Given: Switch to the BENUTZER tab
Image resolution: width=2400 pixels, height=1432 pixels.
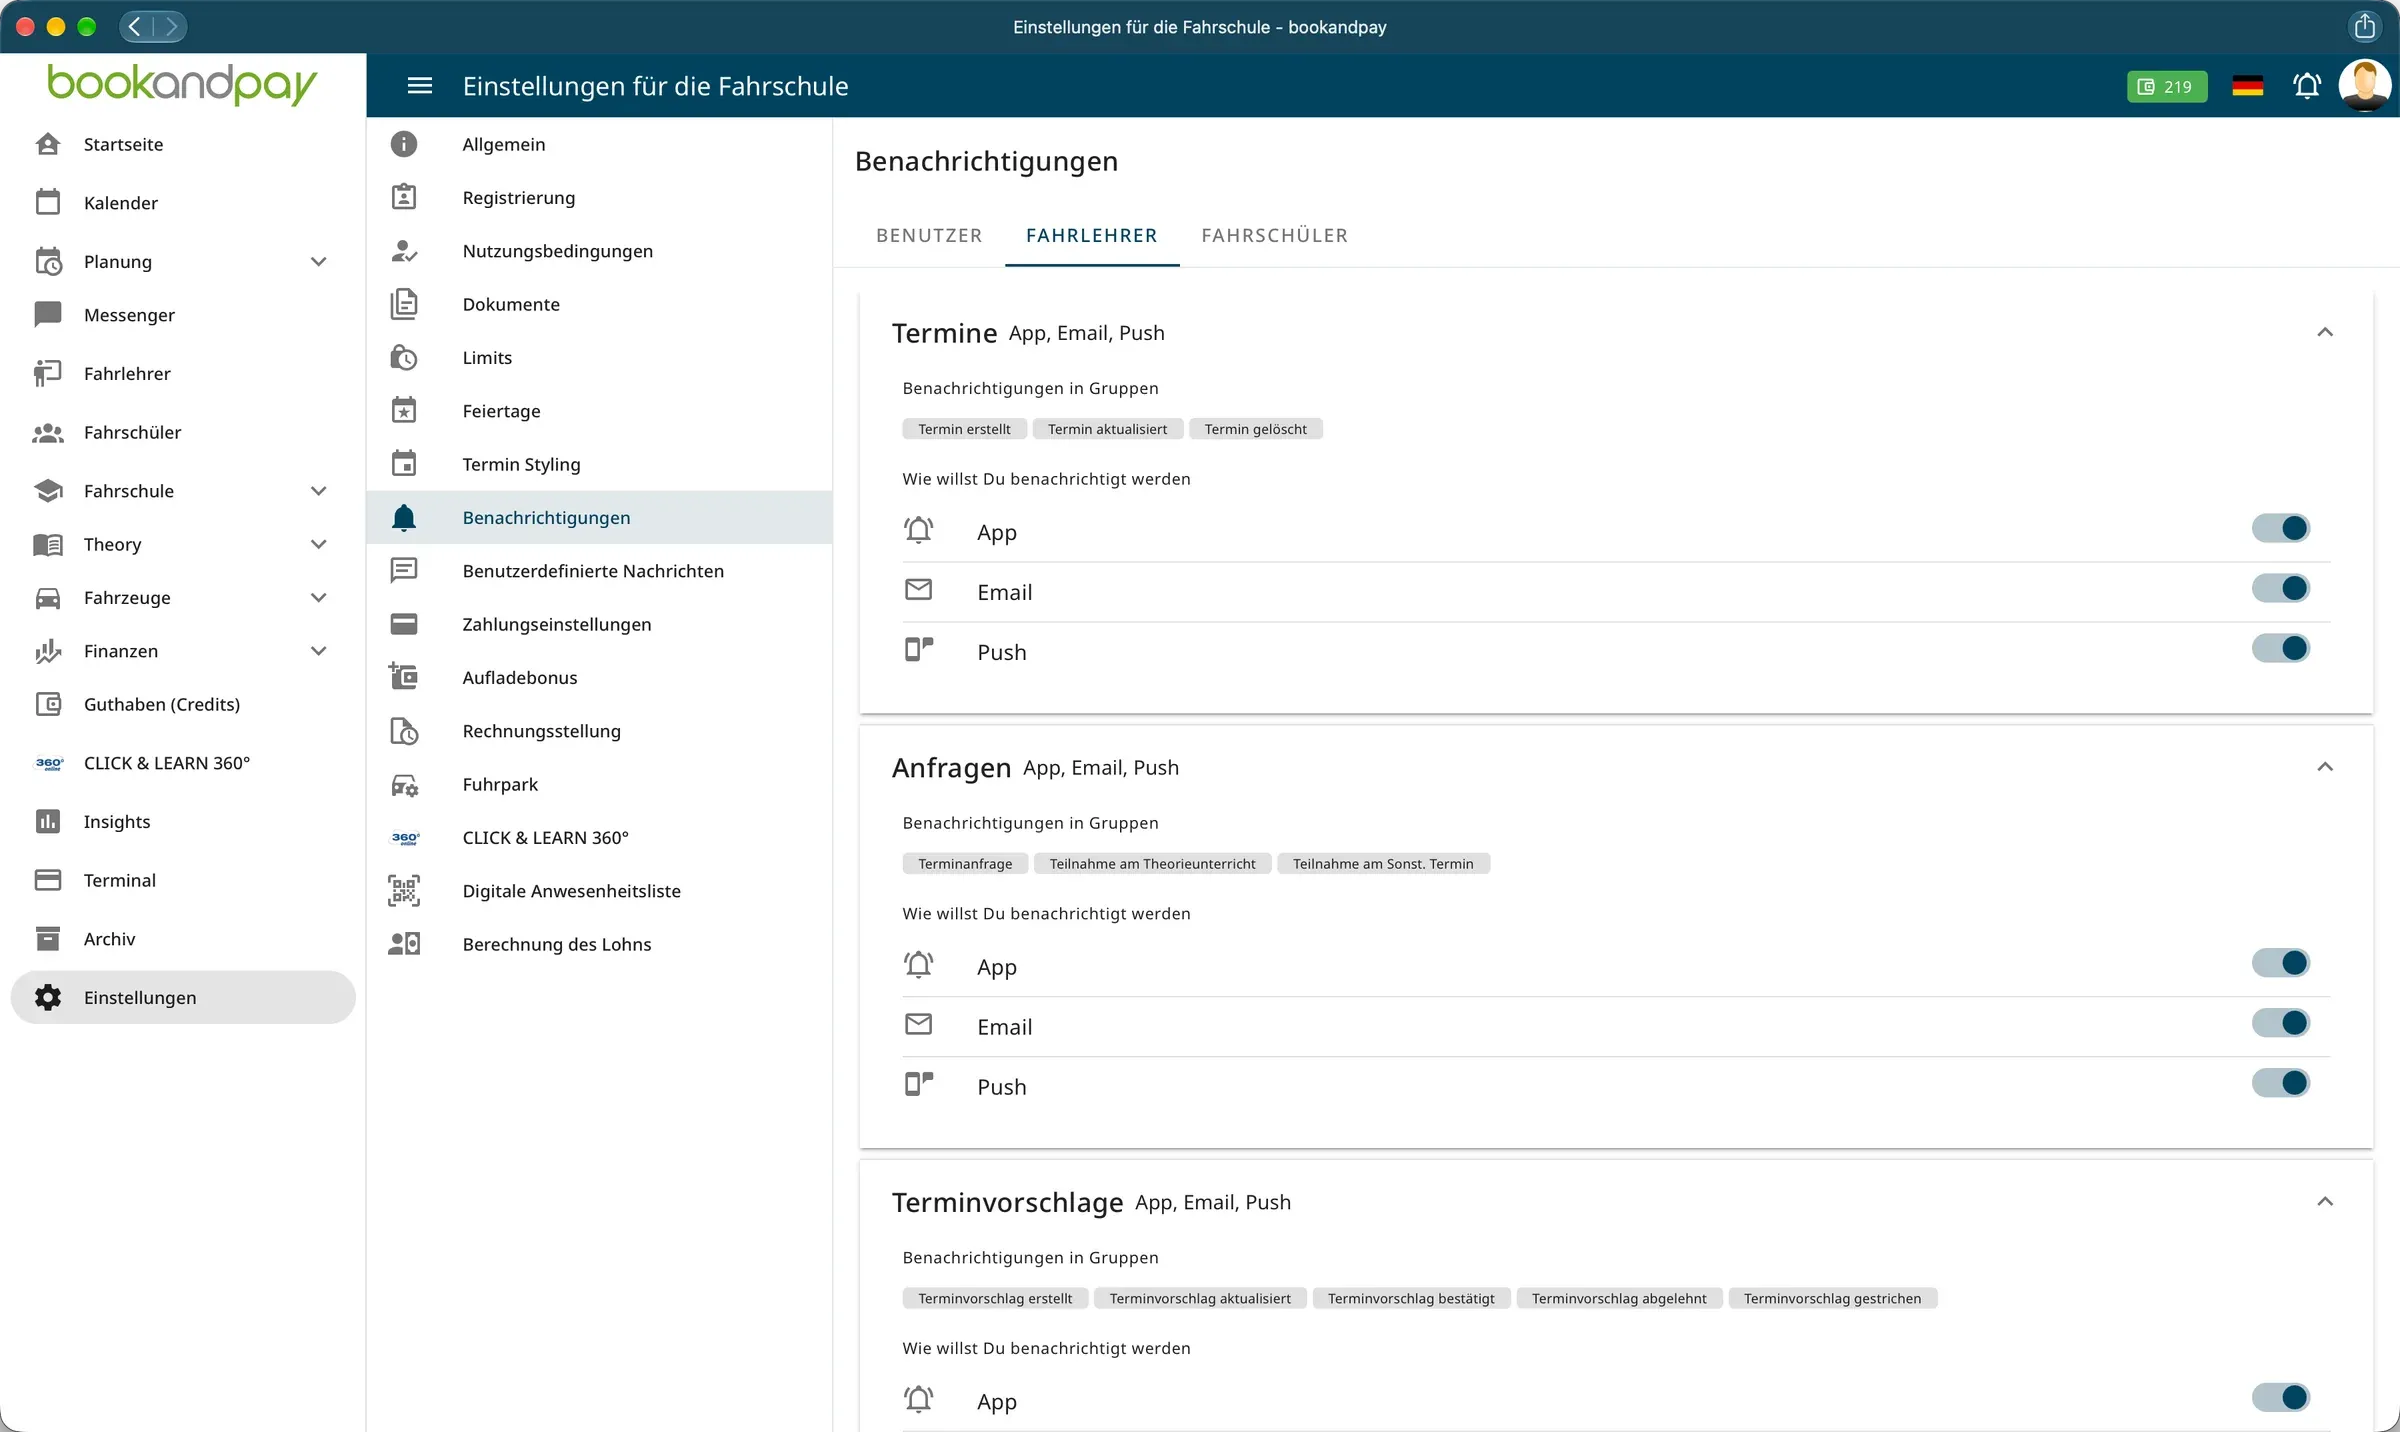Looking at the screenshot, I should [929, 236].
